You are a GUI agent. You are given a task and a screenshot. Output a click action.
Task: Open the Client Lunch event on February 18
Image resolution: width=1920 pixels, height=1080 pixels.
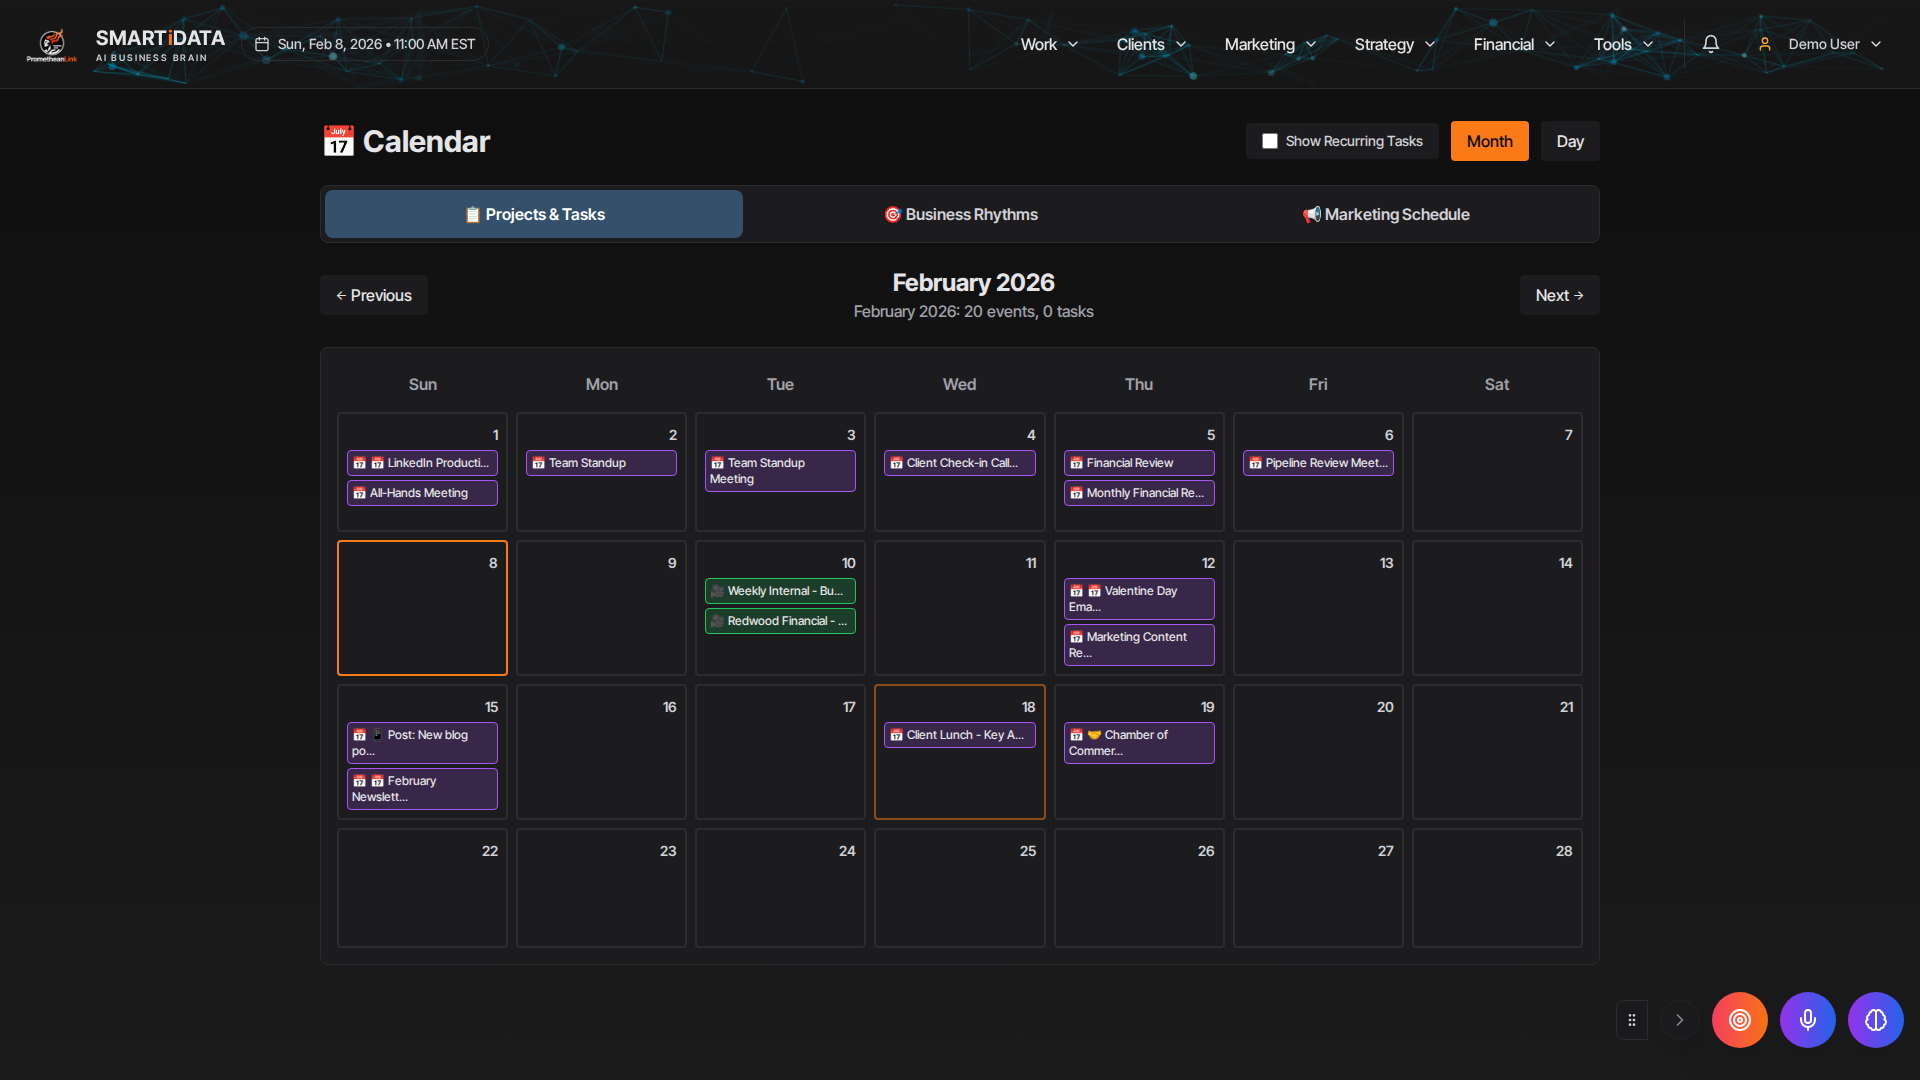click(959, 735)
